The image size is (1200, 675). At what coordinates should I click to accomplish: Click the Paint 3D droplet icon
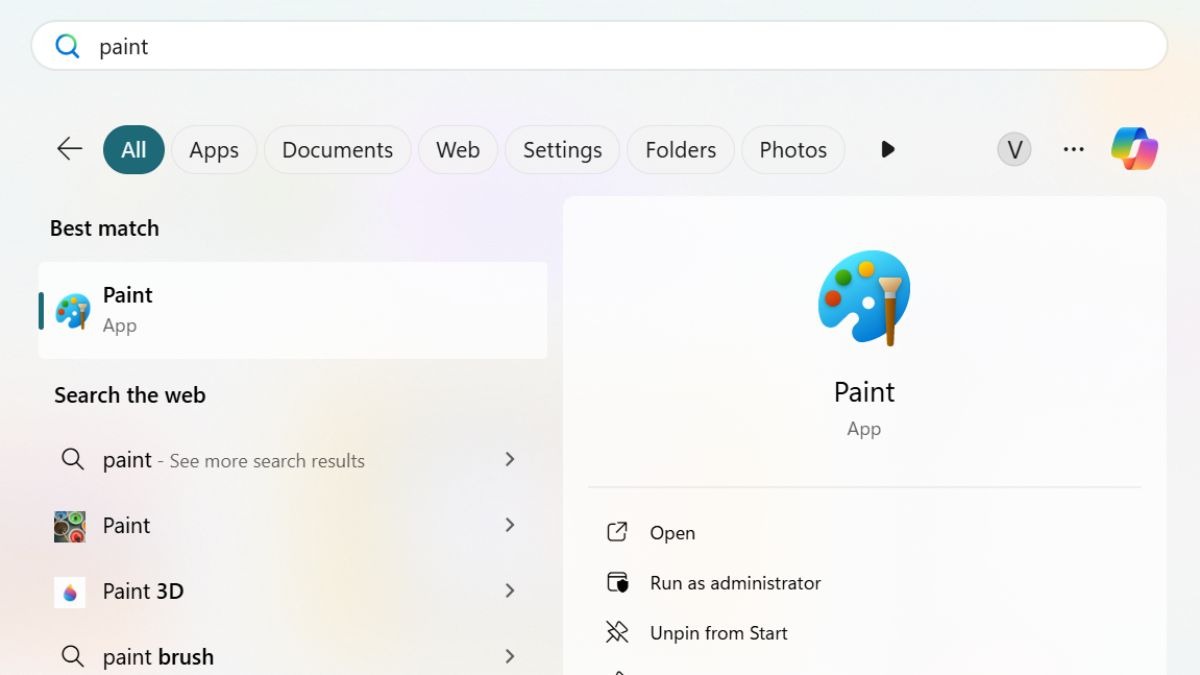coord(70,592)
